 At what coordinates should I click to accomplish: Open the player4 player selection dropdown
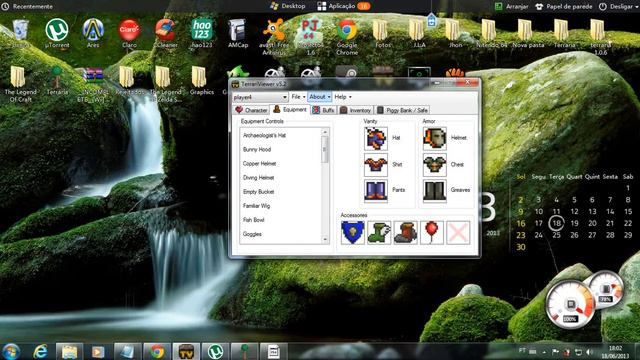[x=260, y=97]
